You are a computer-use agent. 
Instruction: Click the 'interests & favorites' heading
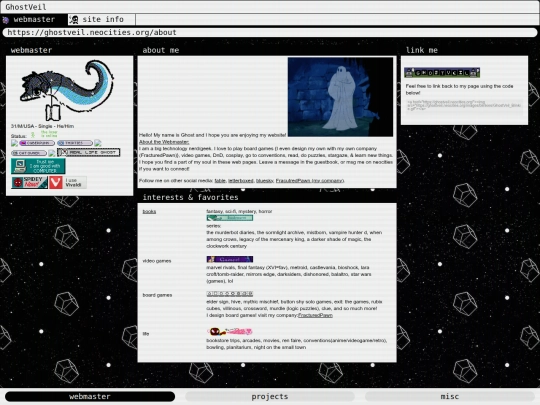(190, 197)
